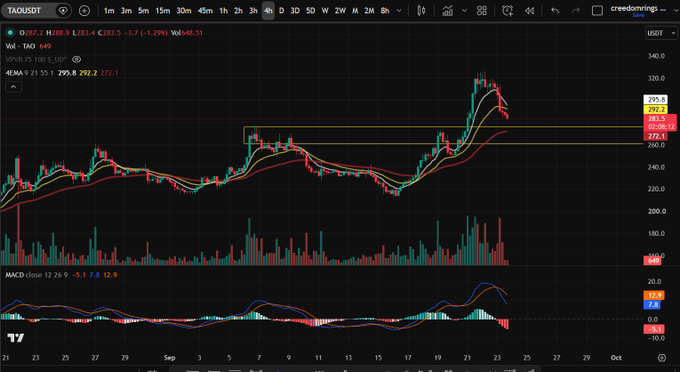Redo the last chart action
Image resolution: width=680 pixels, height=372 pixels.
(575, 11)
